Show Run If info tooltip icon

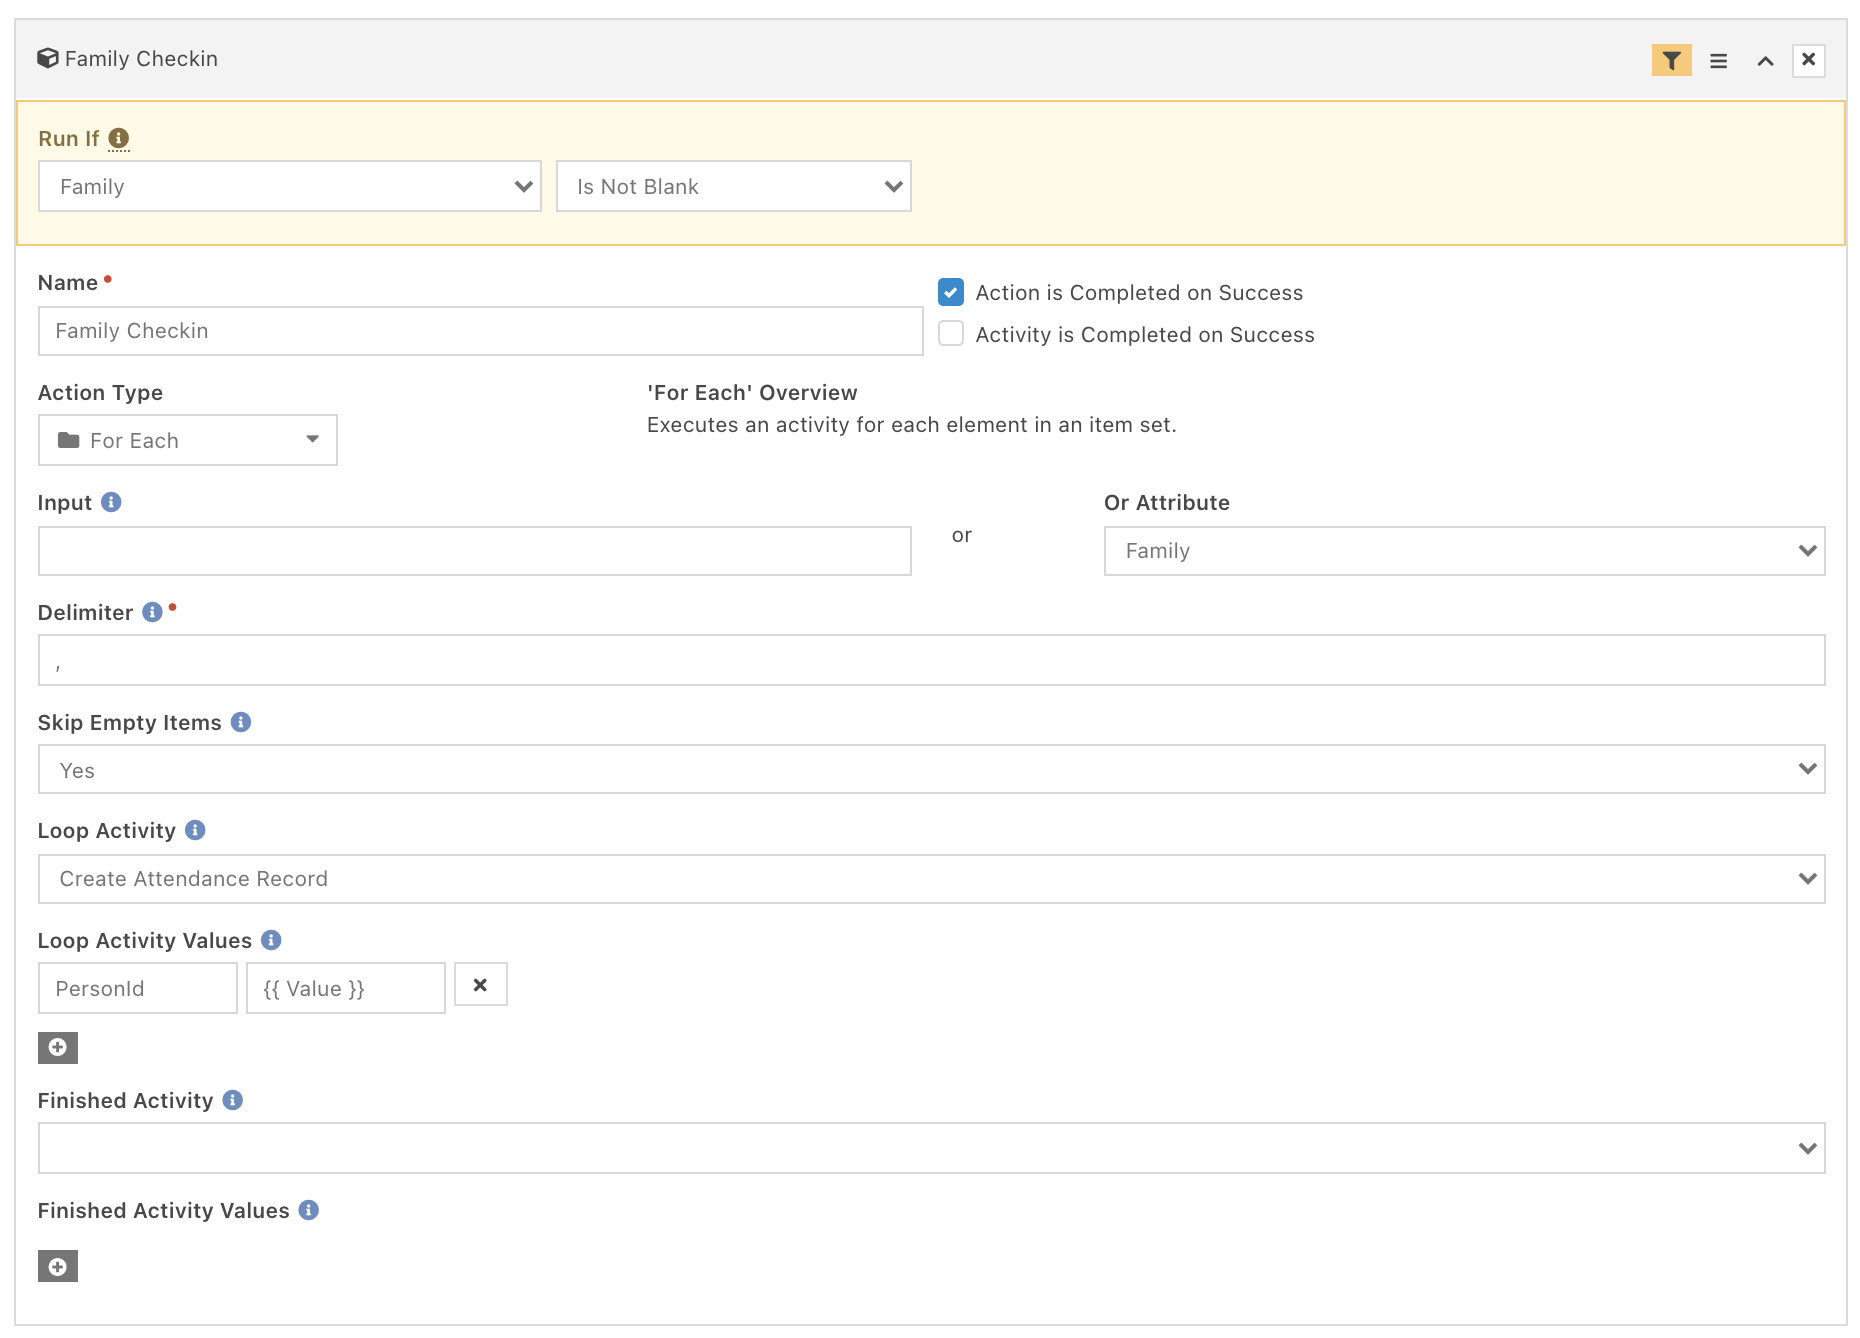[x=119, y=138]
